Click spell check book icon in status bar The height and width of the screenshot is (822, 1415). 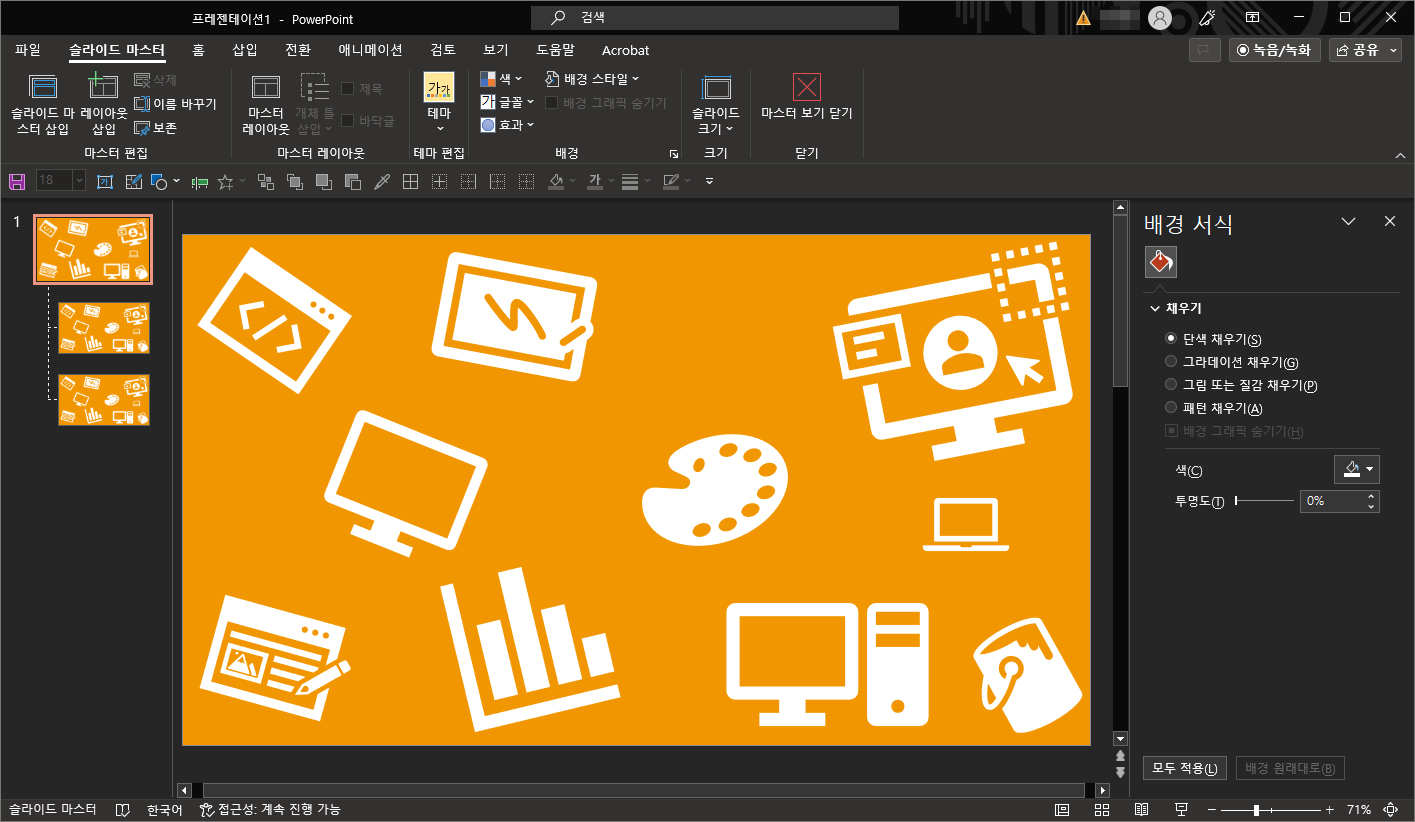click(x=123, y=809)
